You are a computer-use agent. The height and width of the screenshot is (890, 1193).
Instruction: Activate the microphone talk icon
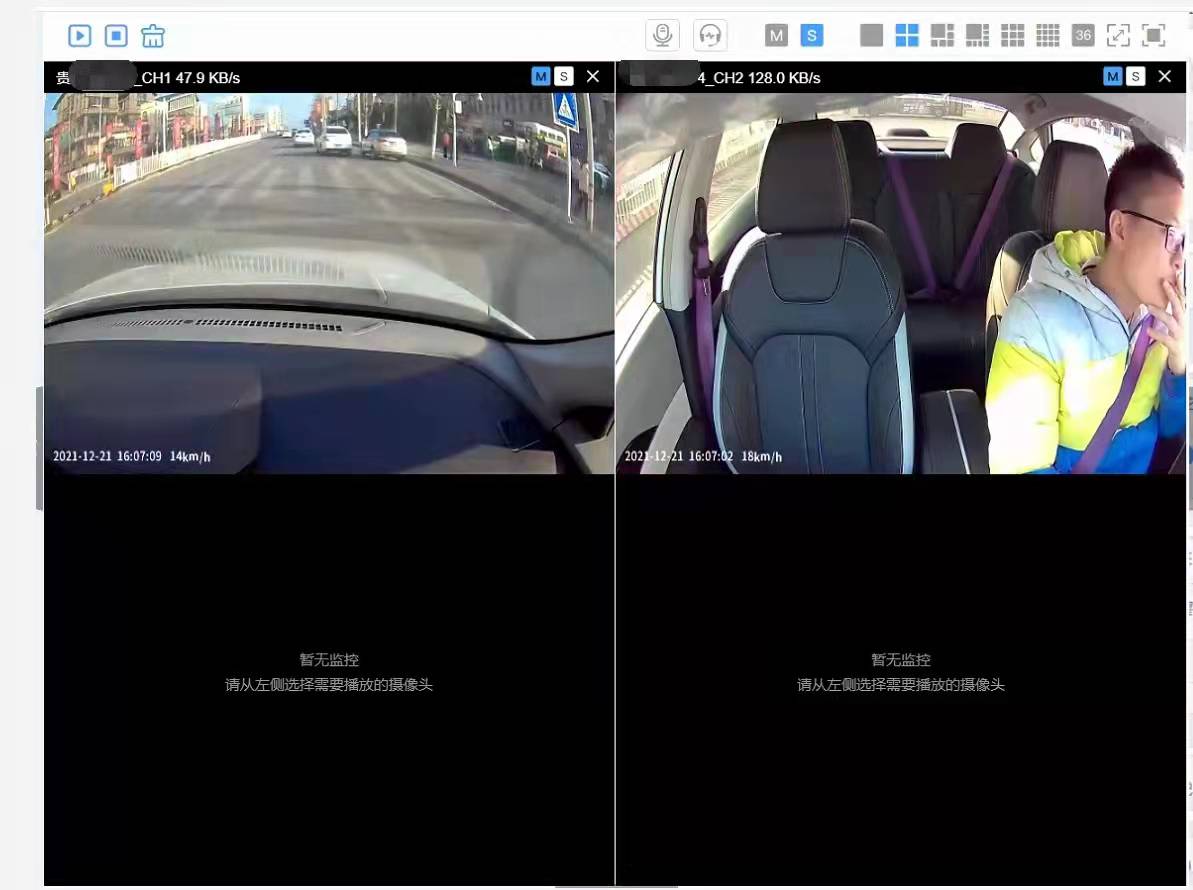(661, 34)
